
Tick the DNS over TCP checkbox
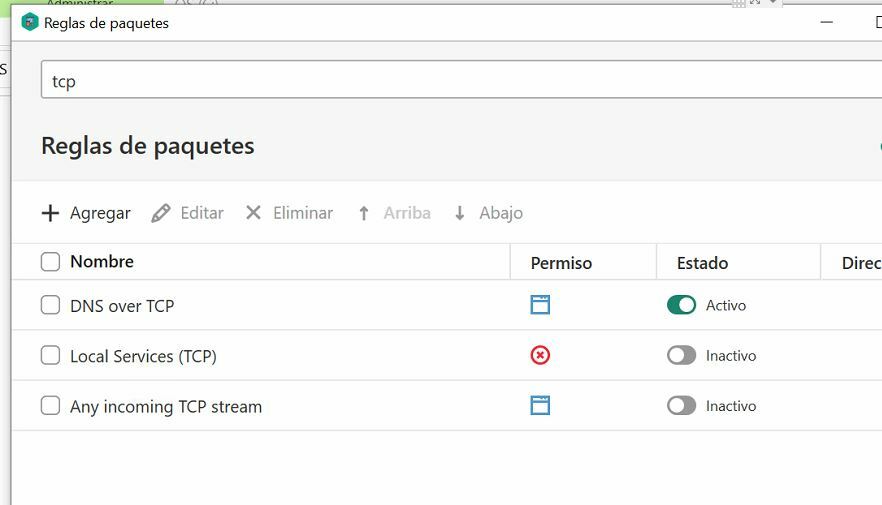pos(50,305)
